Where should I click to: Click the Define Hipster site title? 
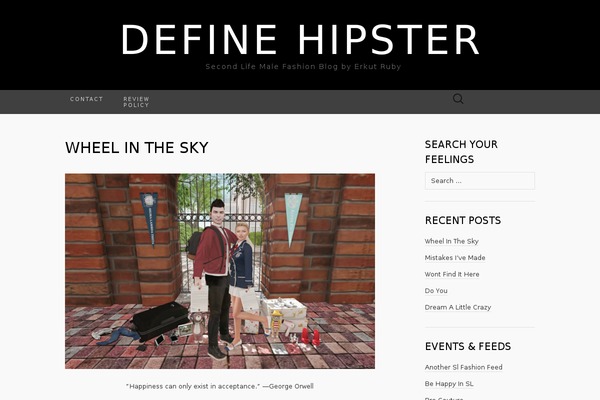(300, 40)
